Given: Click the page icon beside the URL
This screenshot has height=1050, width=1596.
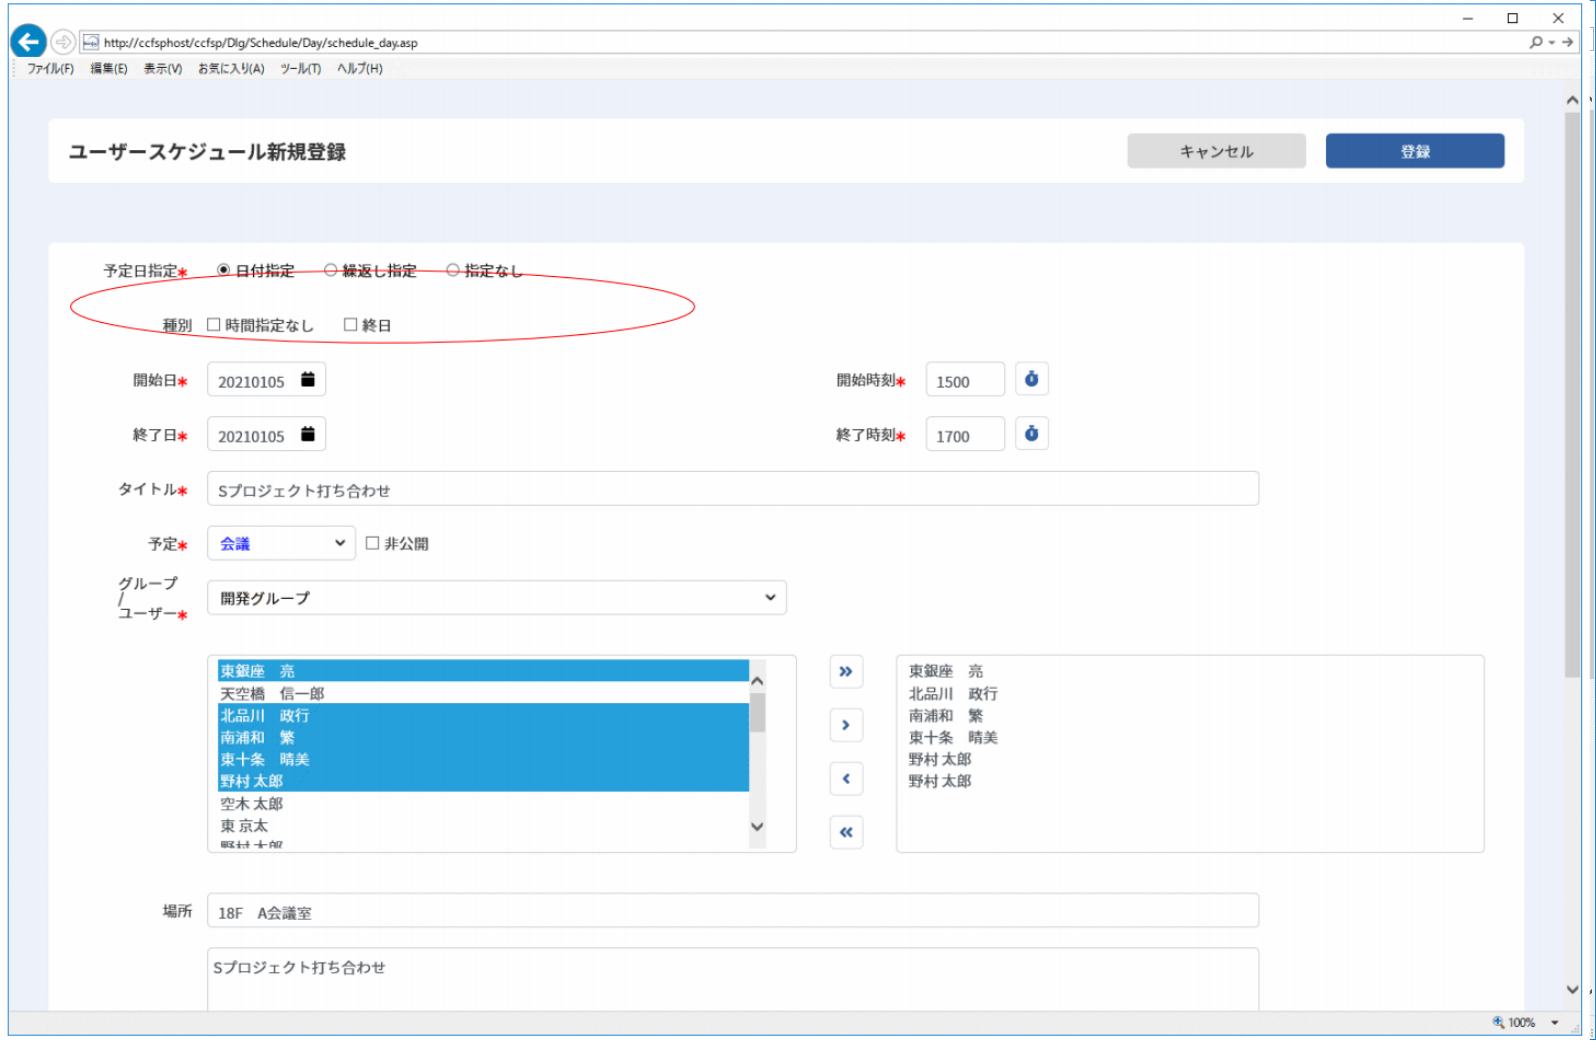Looking at the screenshot, I should coord(91,42).
